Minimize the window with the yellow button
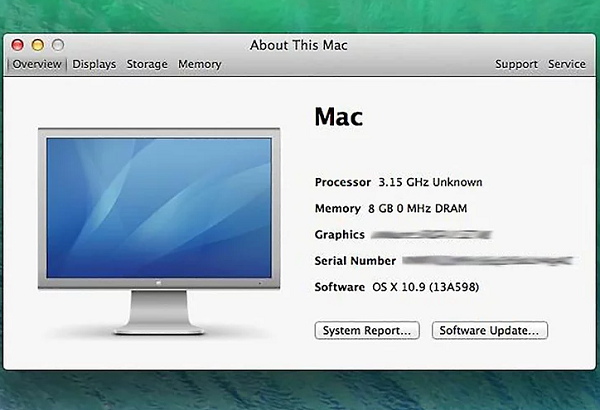The height and width of the screenshot is (410, 600). click(x=38, y=45)
